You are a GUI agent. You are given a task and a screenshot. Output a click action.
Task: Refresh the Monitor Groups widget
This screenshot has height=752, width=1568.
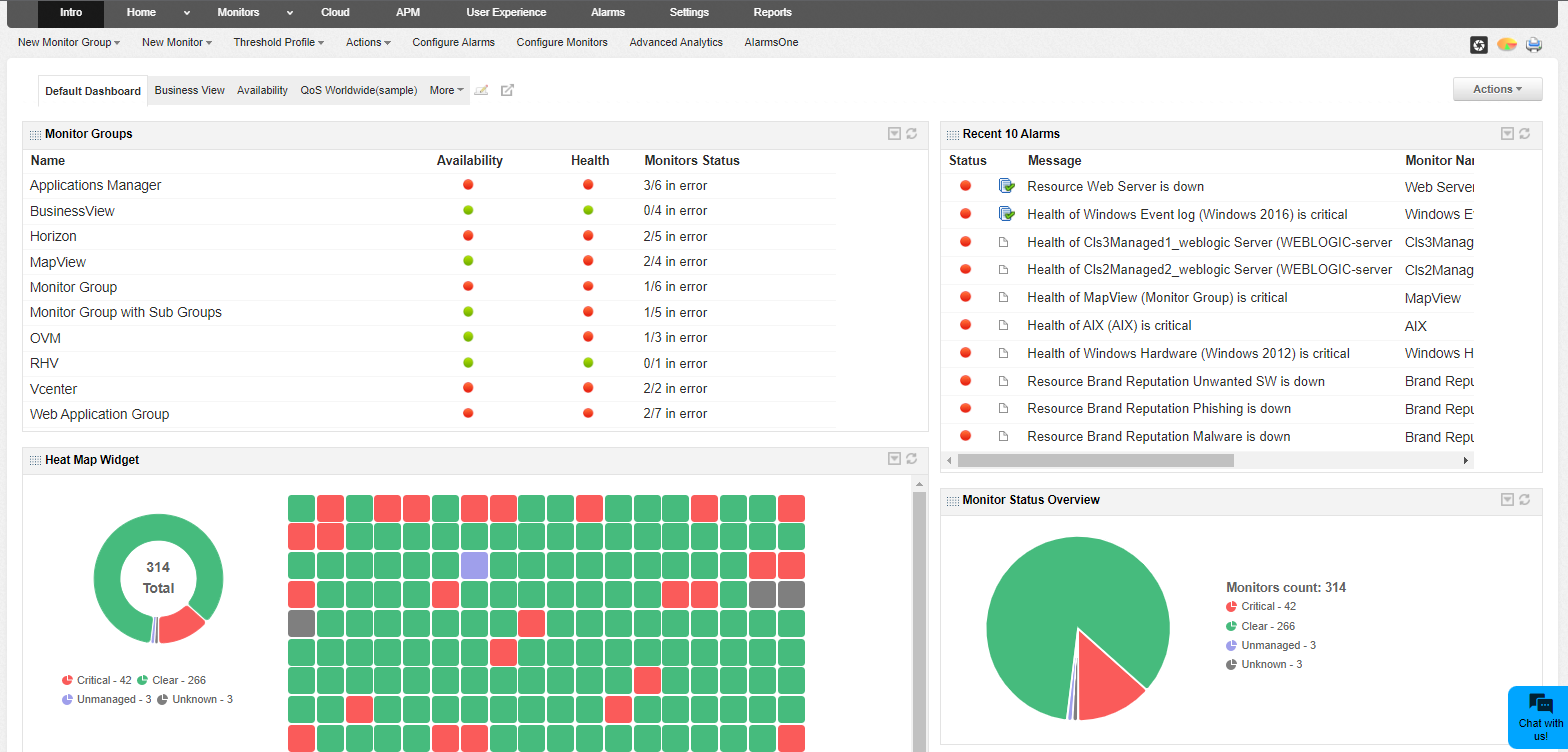pyautogui.click(x=912, y=134)
